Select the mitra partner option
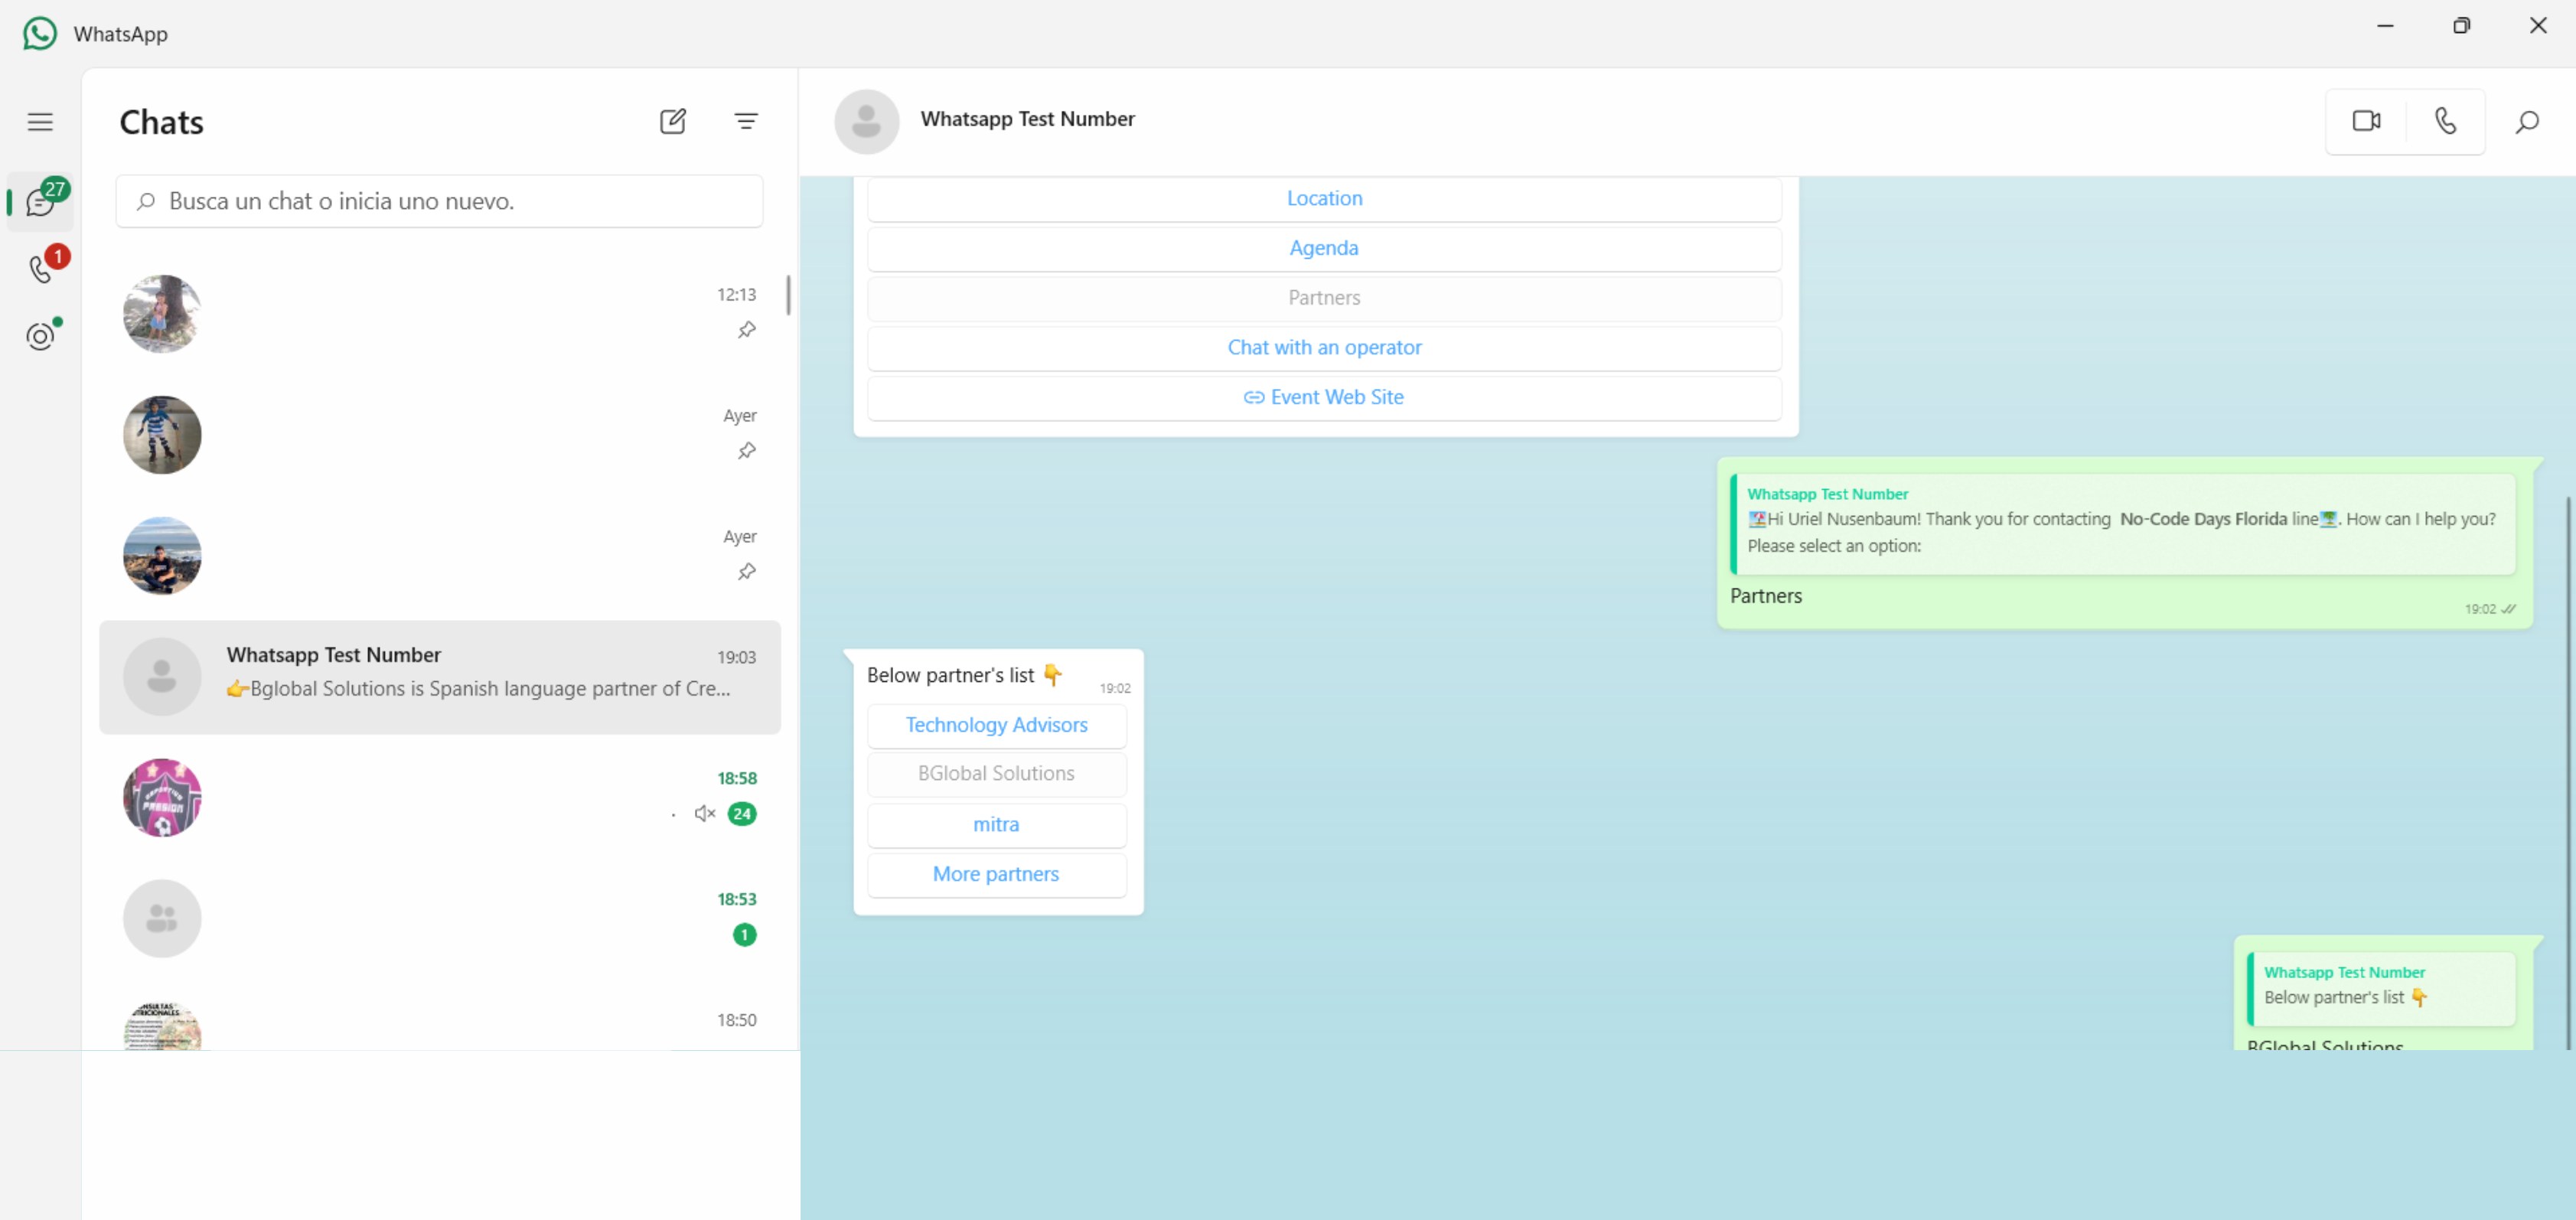 tap(997, 825)
